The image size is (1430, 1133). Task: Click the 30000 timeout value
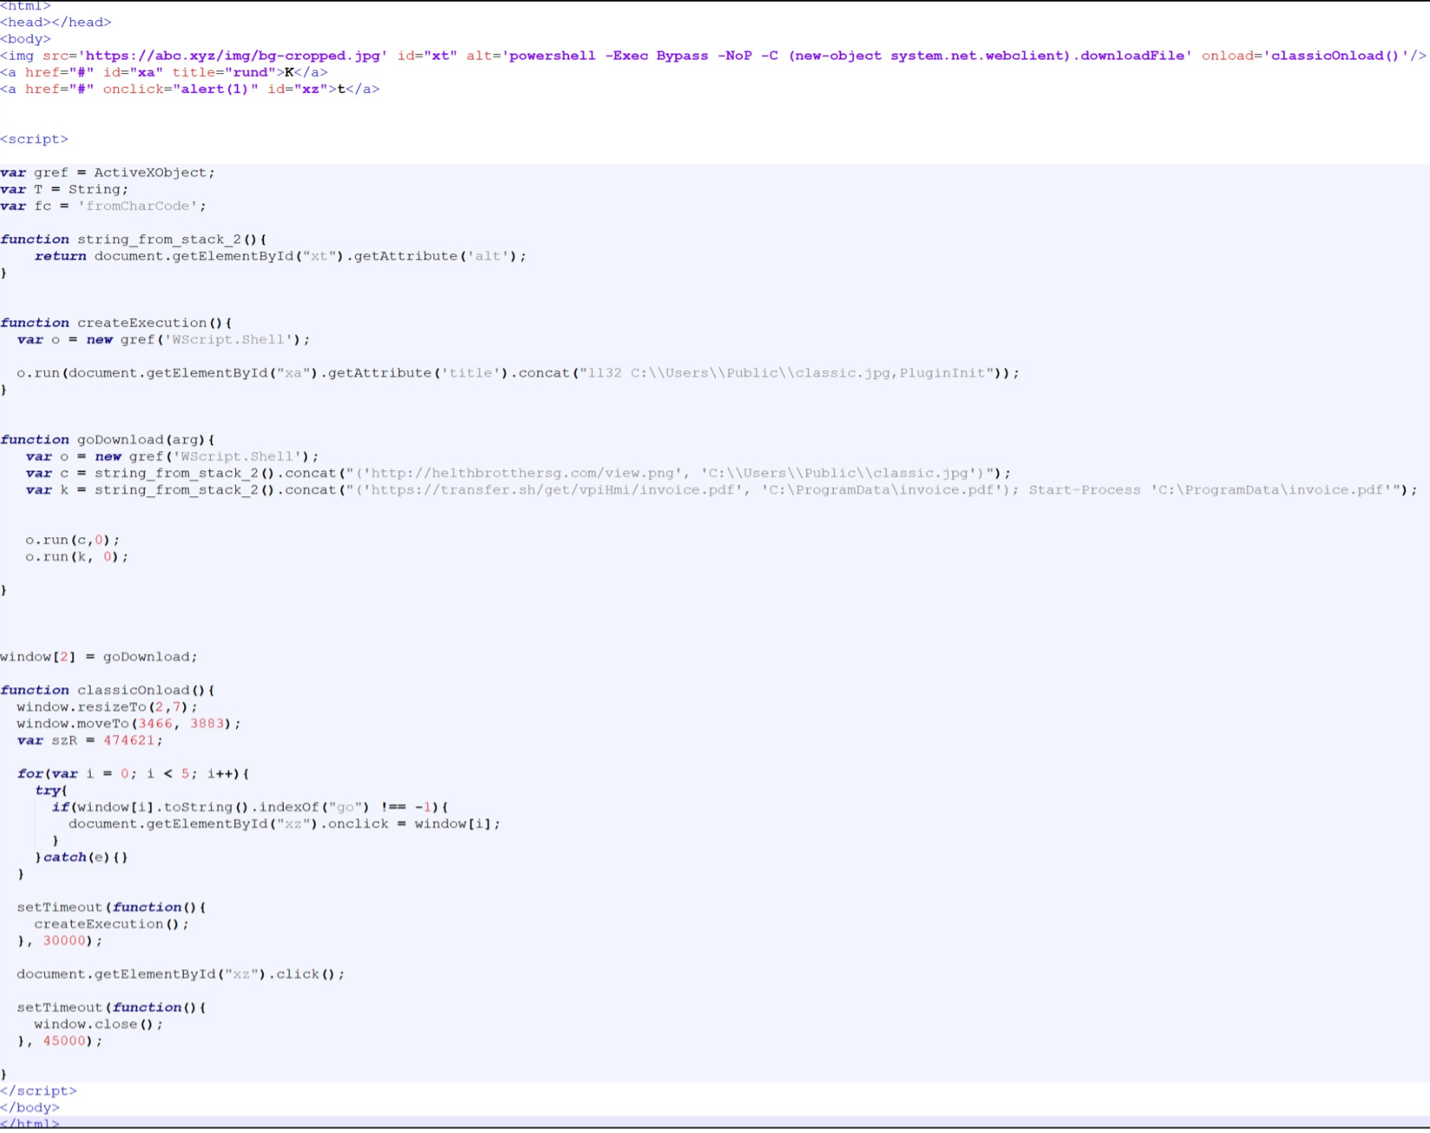[x=64, y=941]
